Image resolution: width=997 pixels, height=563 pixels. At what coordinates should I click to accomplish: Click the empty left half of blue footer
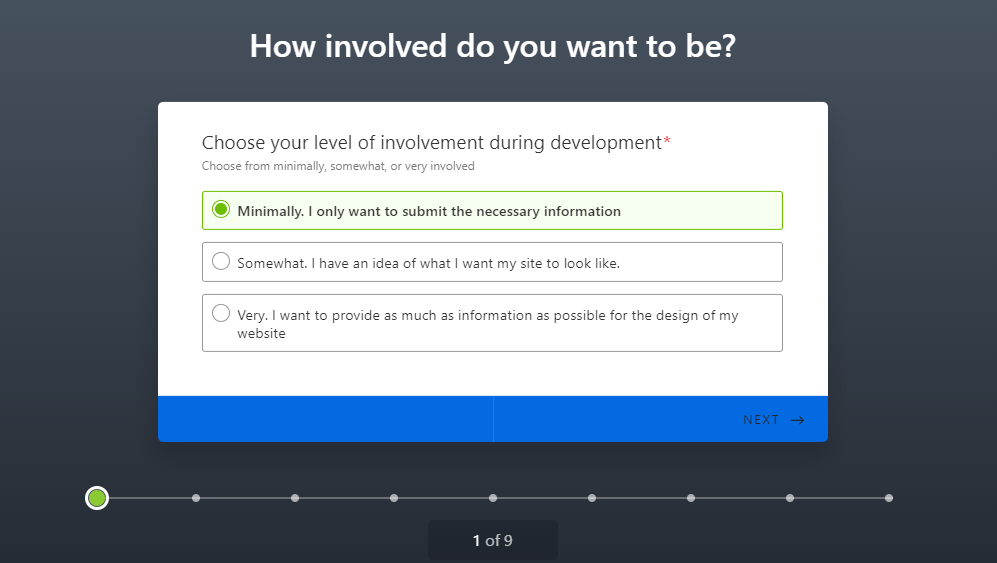click(326, 419)
